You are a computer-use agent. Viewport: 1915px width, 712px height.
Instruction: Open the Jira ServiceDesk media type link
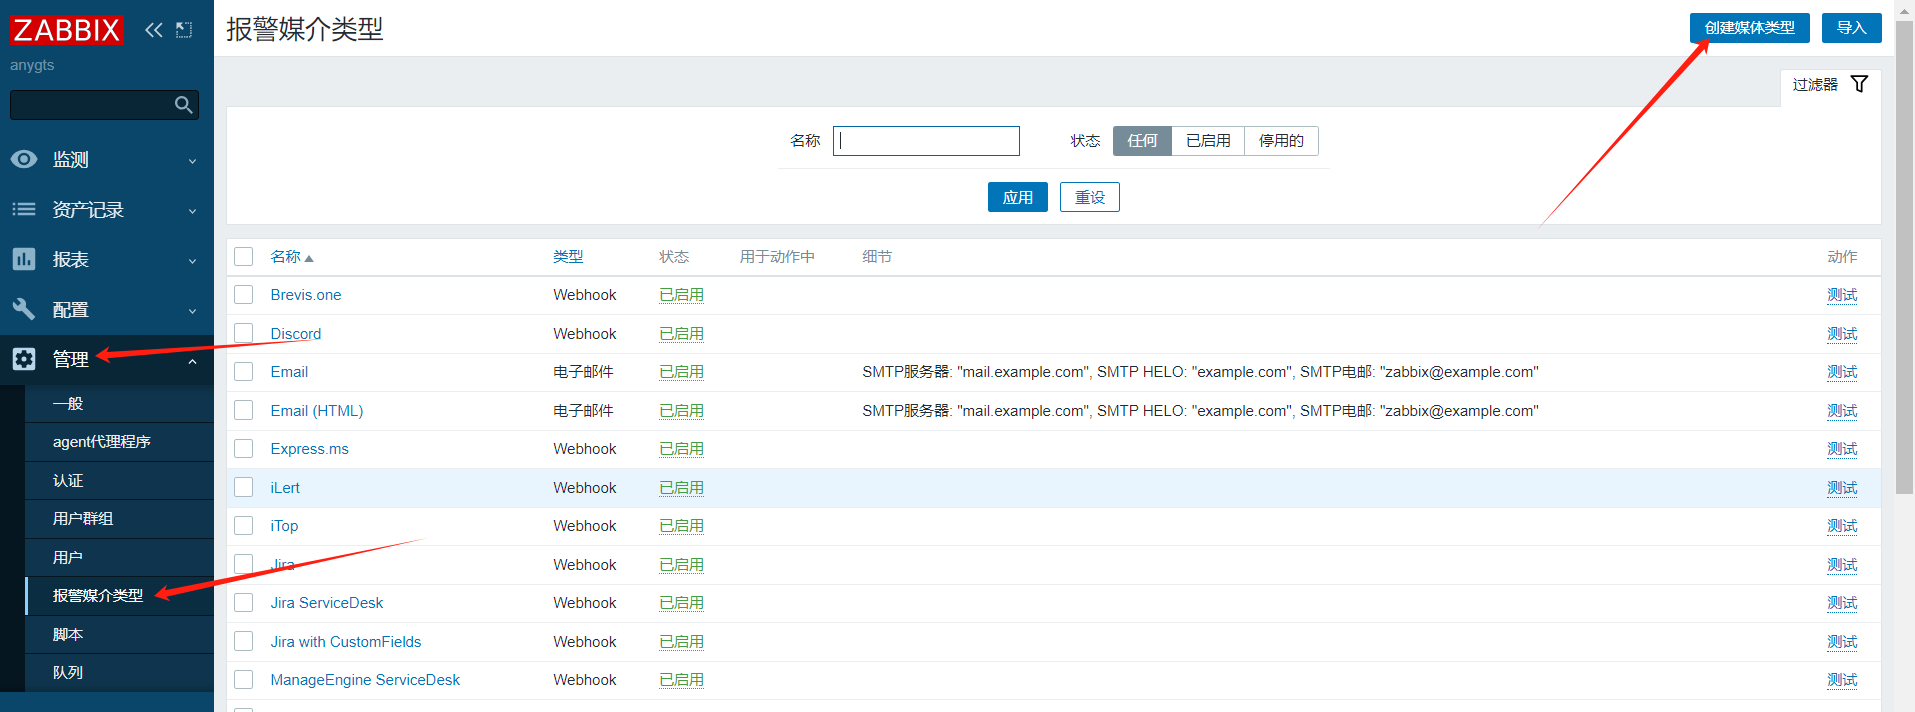(x=327, y=603)
